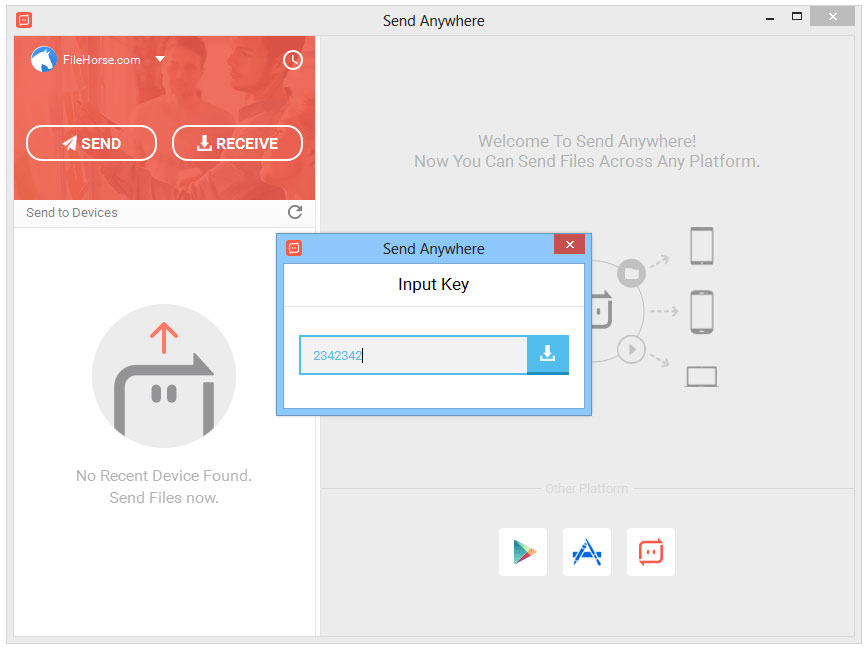Click the laptop device illustration icon
Image resolution: width=867 pixels, height=649 pixels.
(701, 377)
